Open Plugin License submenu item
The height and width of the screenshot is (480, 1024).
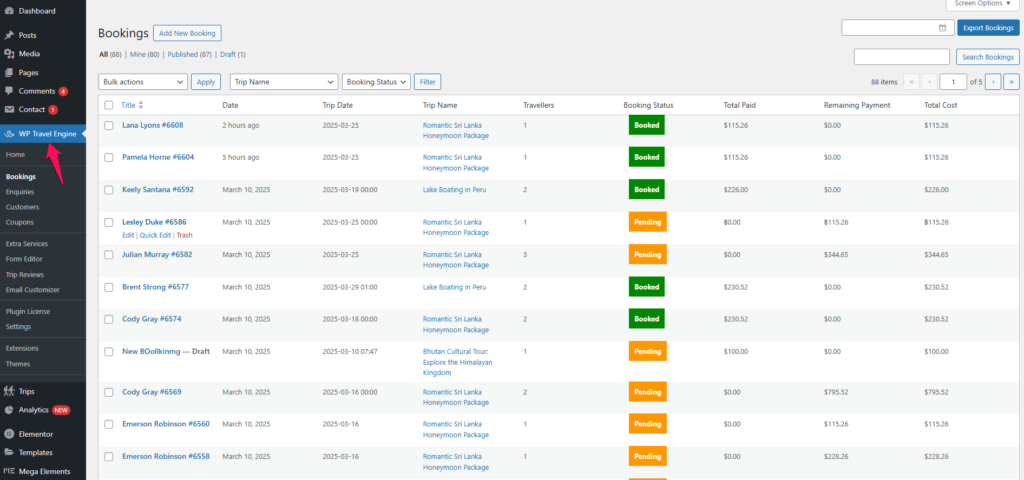click(28, 312)
